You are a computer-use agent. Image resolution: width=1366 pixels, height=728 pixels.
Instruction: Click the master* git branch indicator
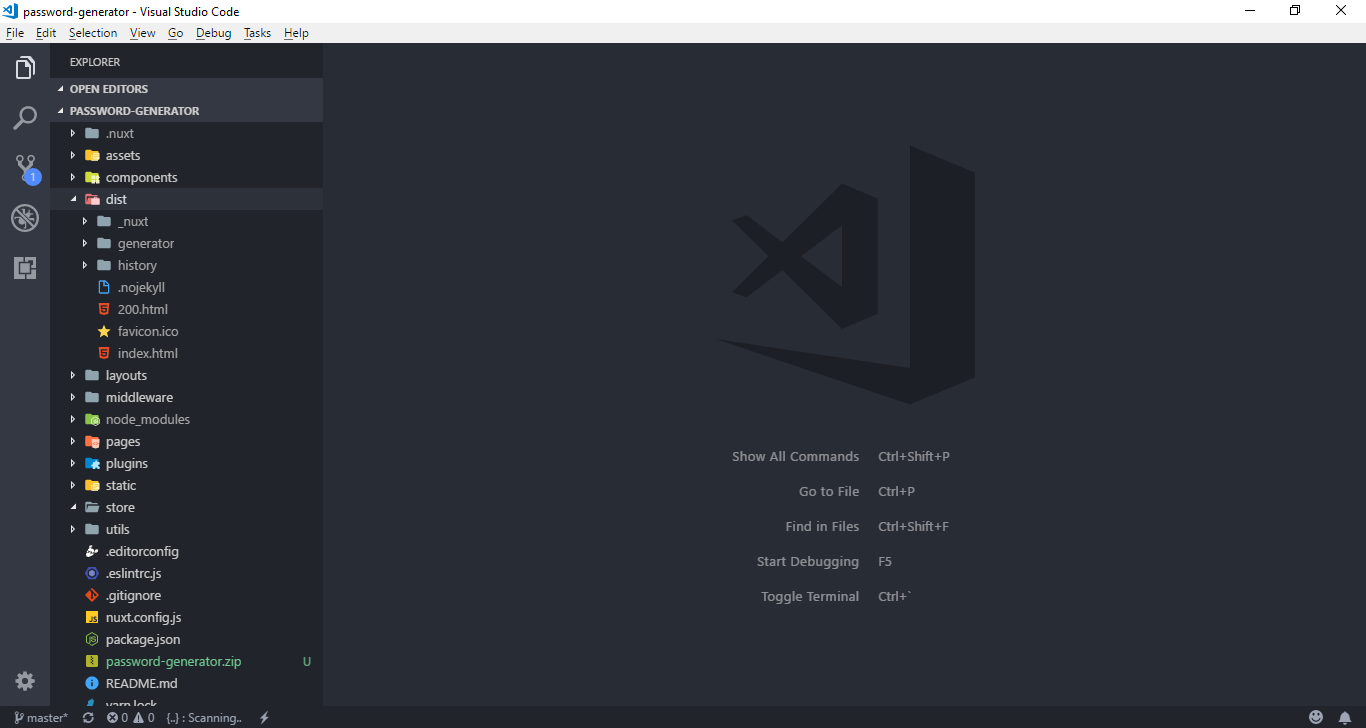click(41, 718)
